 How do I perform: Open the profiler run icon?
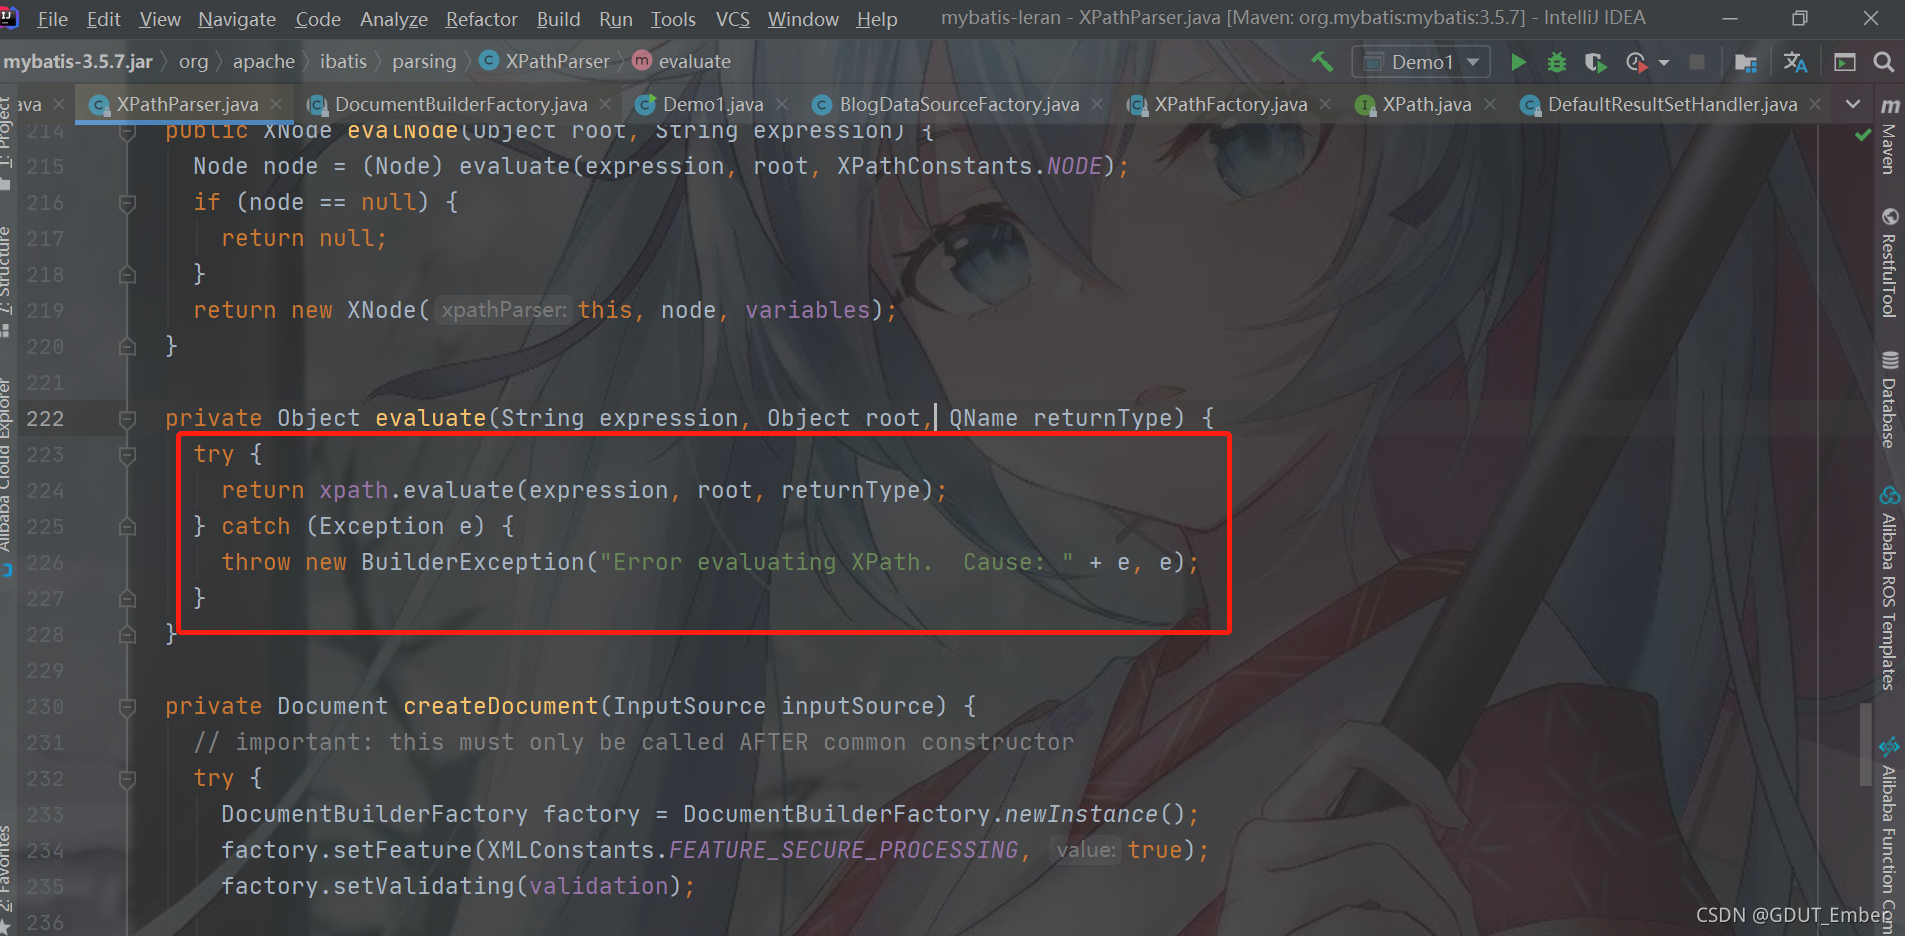pyautogui.click(x=1636, y=62)
